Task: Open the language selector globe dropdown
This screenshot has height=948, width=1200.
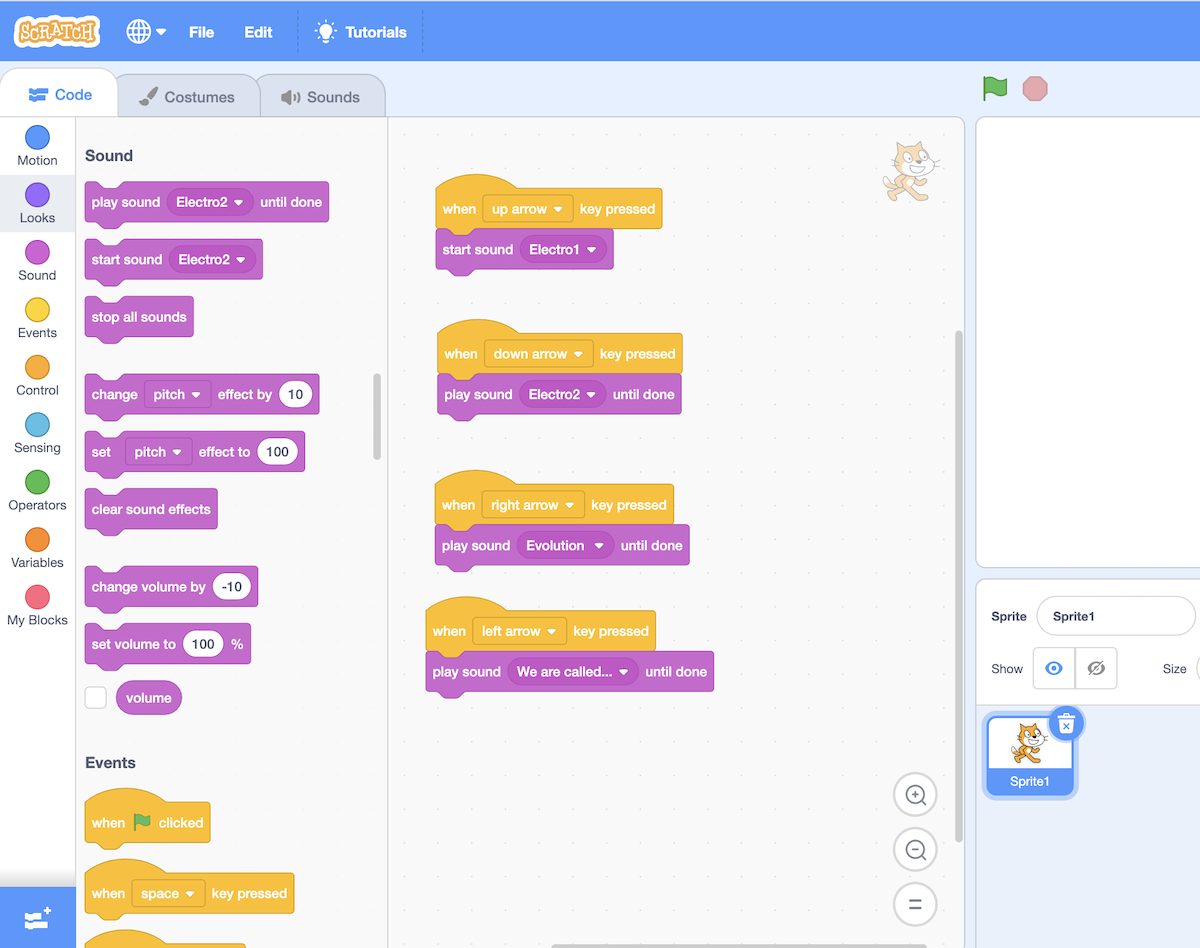Action: pos(144,31)
